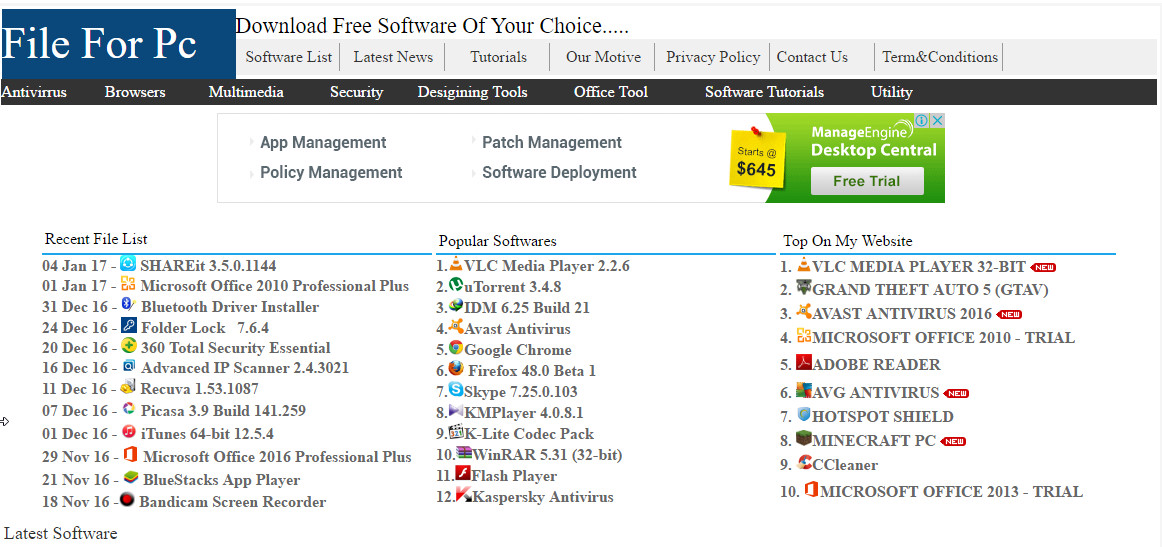Click the App Management ad link
Screen dimensions: 1162x547
point(323,142)
